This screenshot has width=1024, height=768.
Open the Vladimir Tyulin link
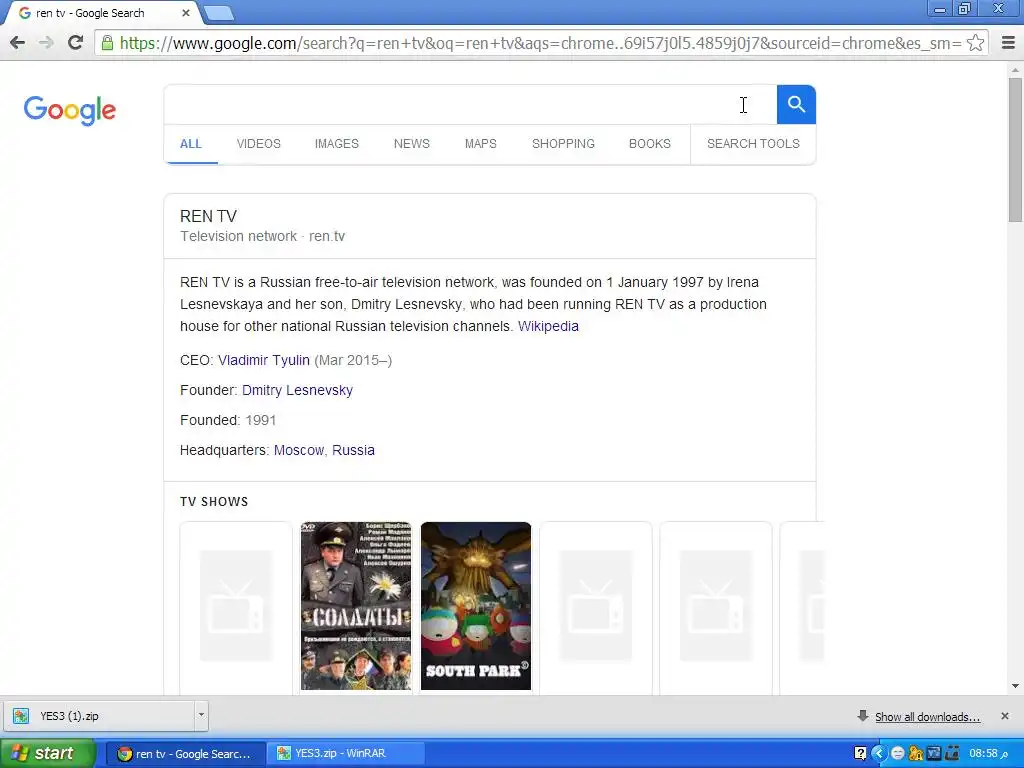tap(264, 360)
